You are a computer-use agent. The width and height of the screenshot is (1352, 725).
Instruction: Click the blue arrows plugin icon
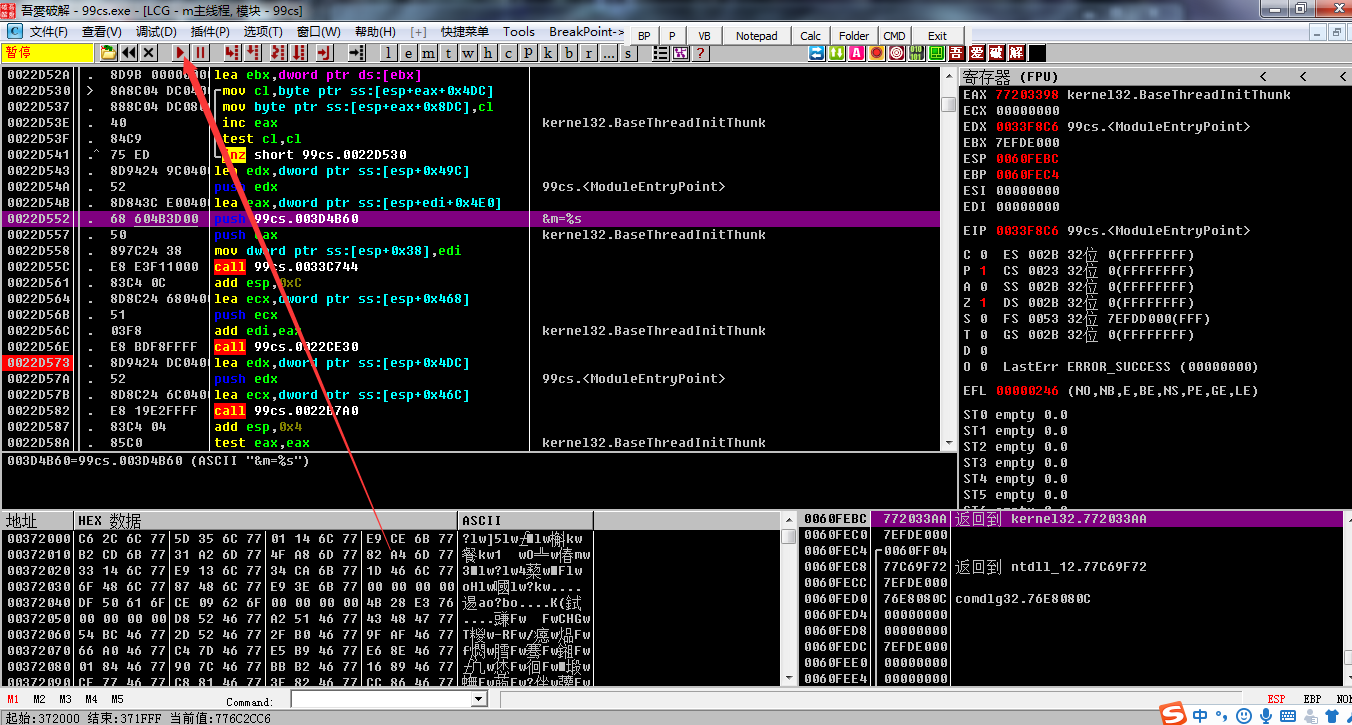point(816,53)
